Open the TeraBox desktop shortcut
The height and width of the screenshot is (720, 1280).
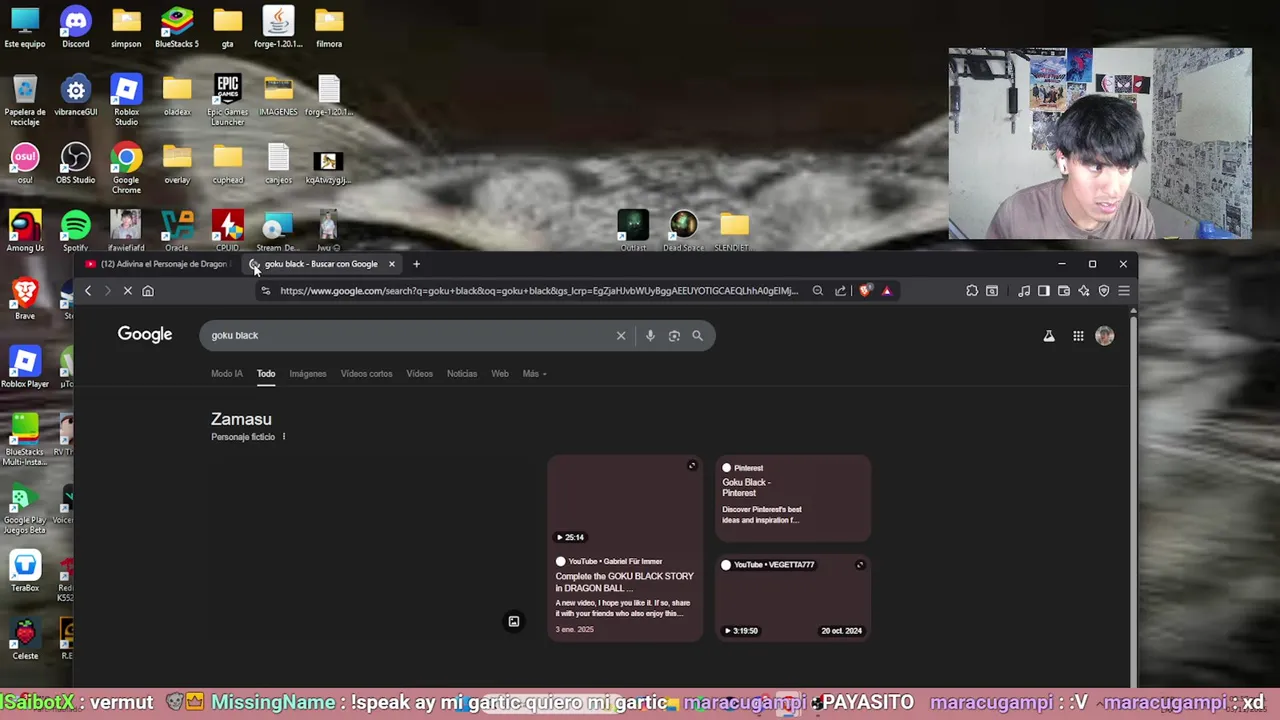25,572
